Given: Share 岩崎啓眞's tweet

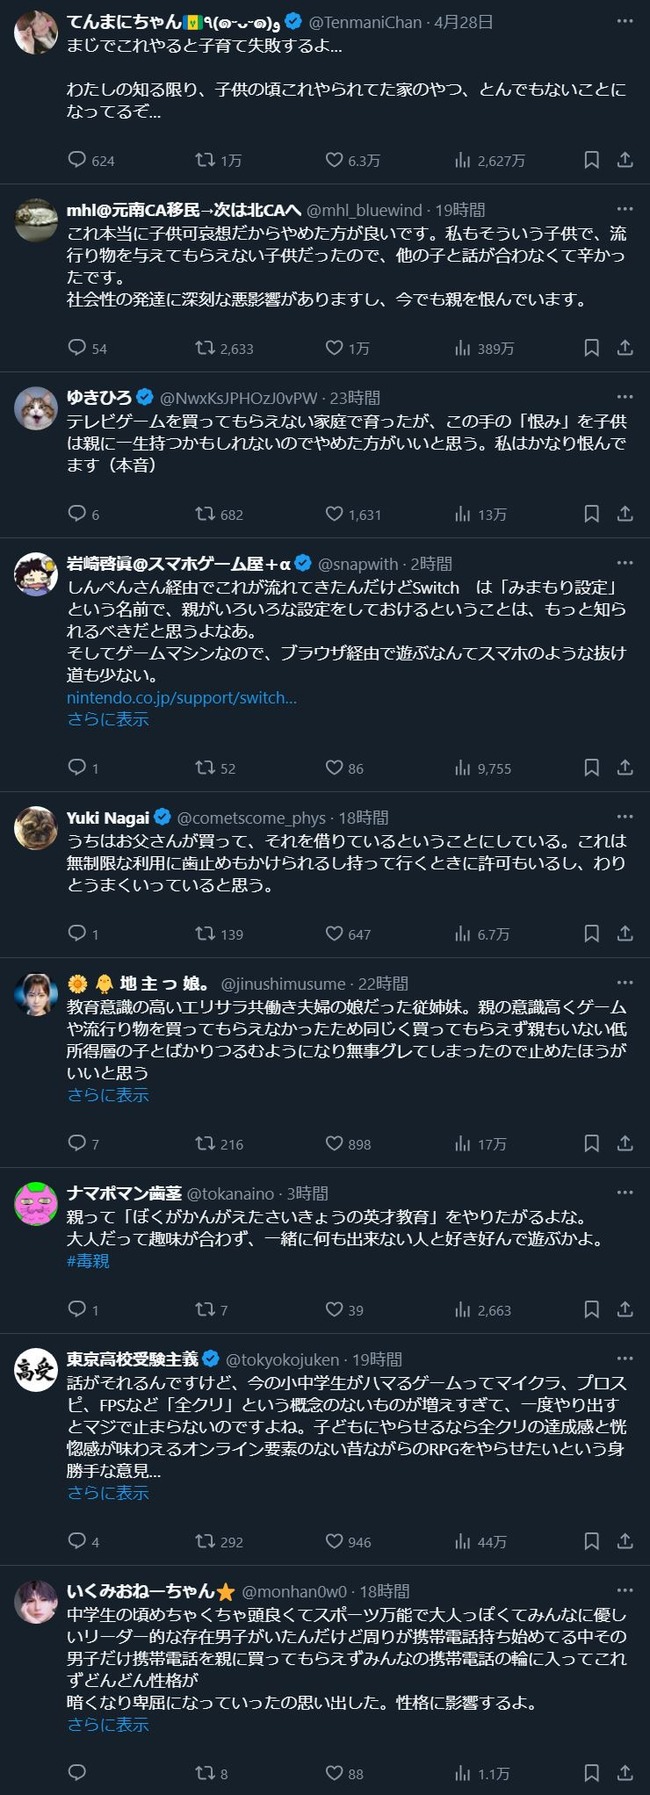Looking at the screenshot, I should click(623, 768).
